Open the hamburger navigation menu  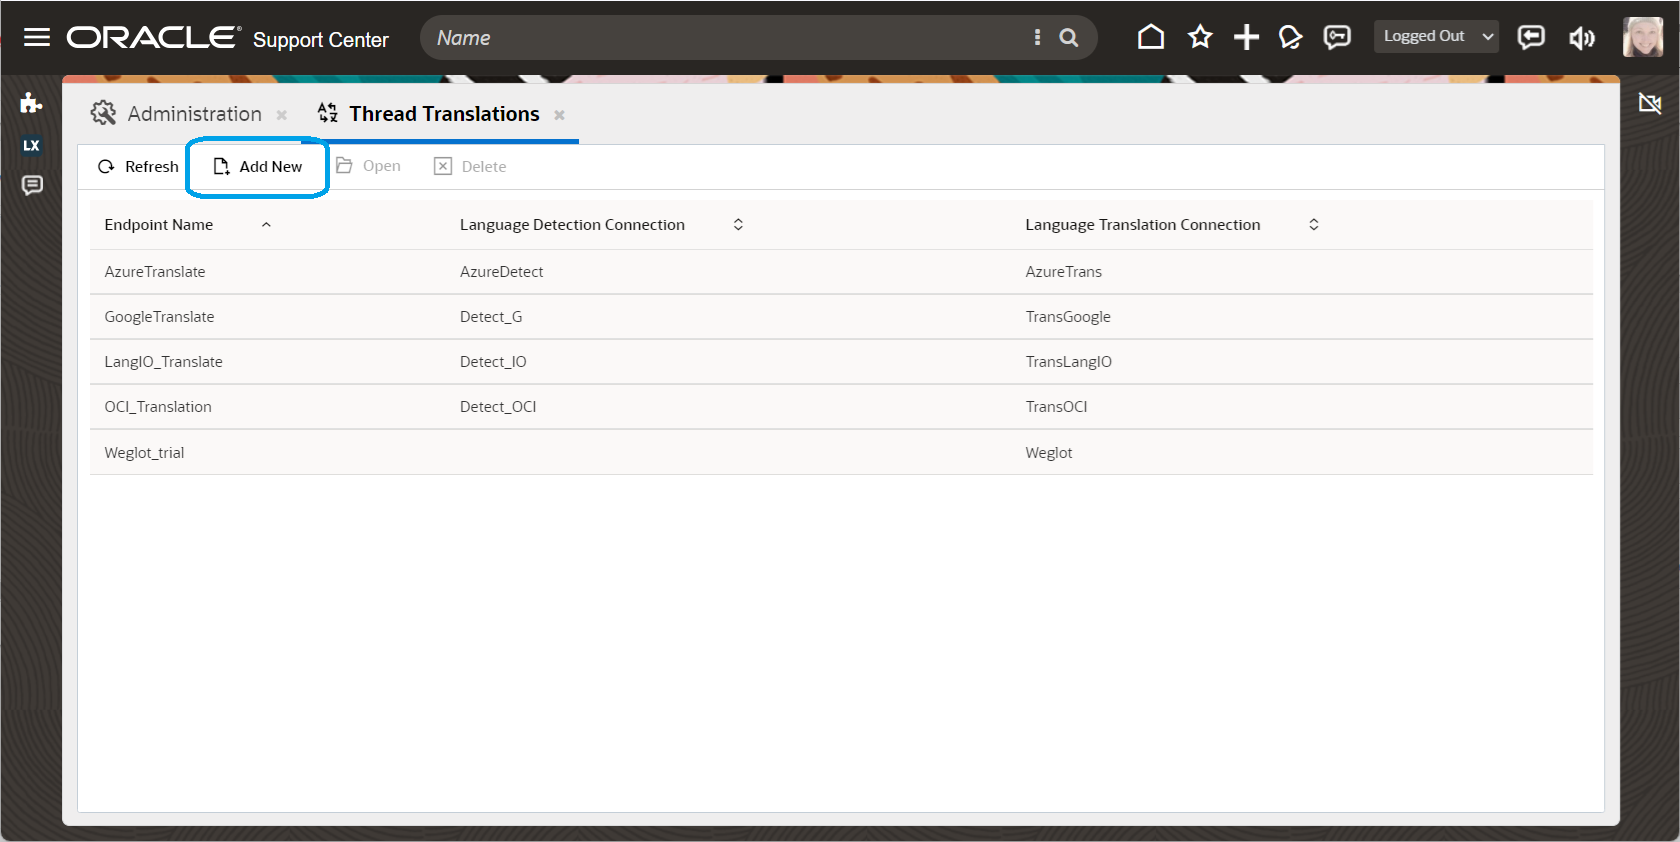point(37,38)
